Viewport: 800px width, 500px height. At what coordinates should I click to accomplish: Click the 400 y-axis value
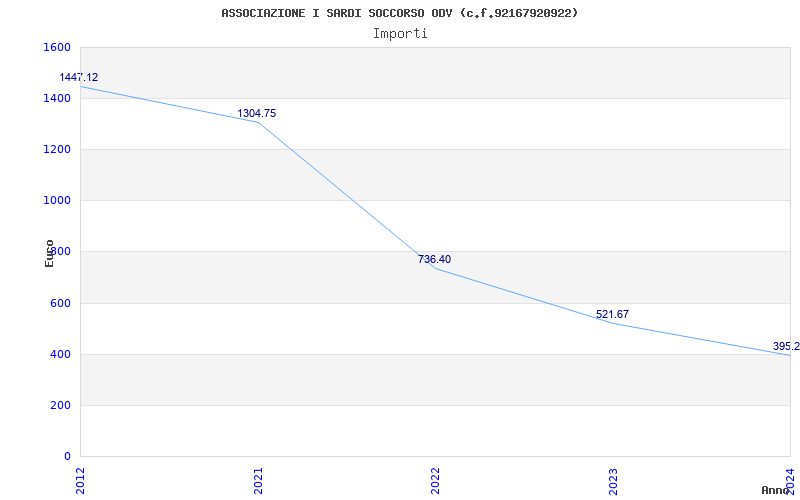[x=60, y=355]
